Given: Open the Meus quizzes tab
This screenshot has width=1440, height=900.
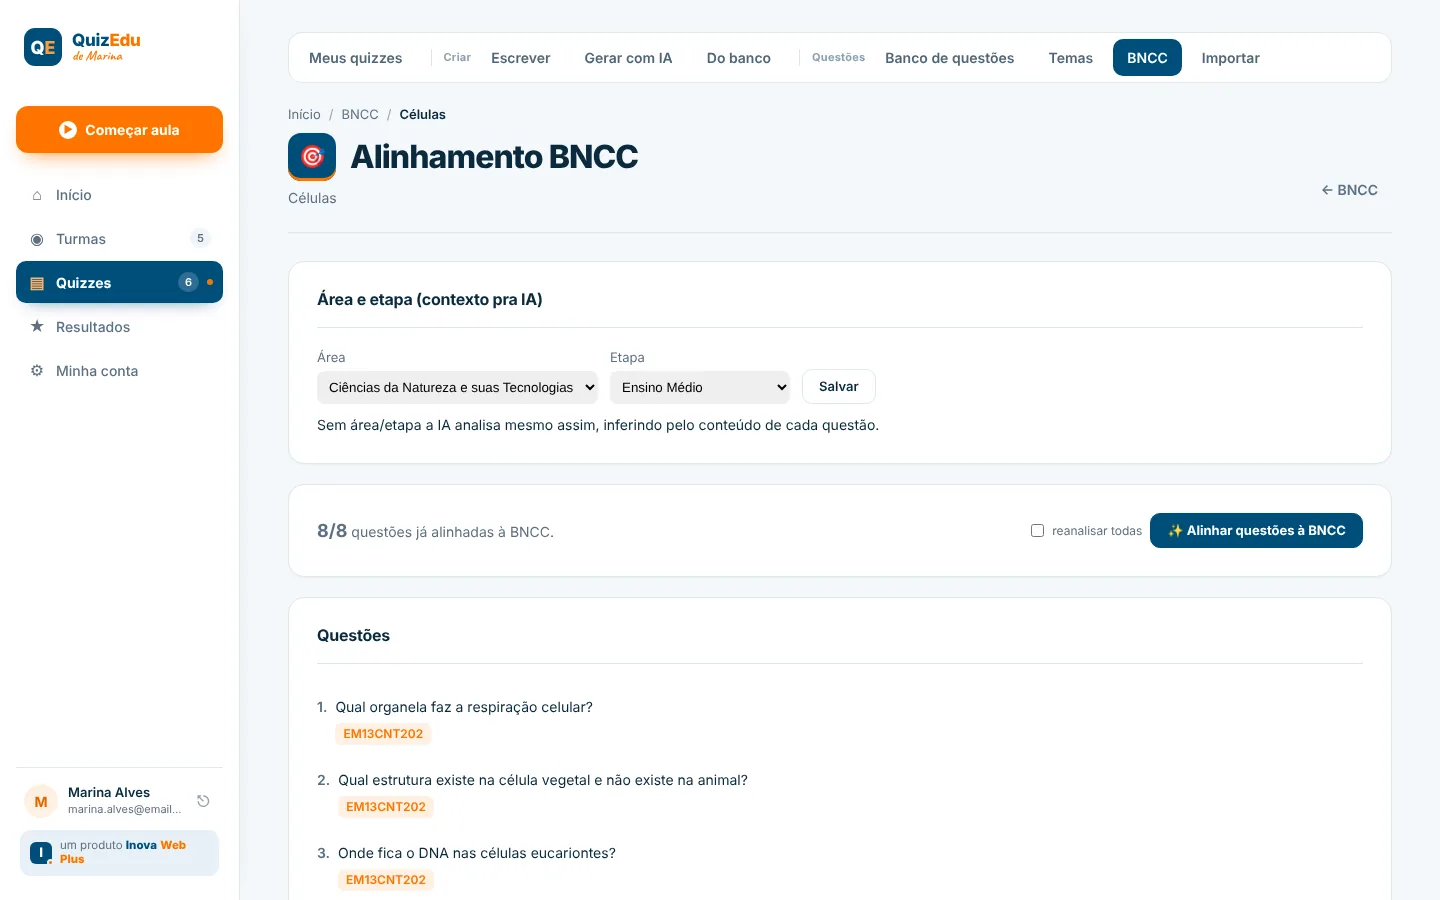Looking at the screenshot, I should coord(356,58).
